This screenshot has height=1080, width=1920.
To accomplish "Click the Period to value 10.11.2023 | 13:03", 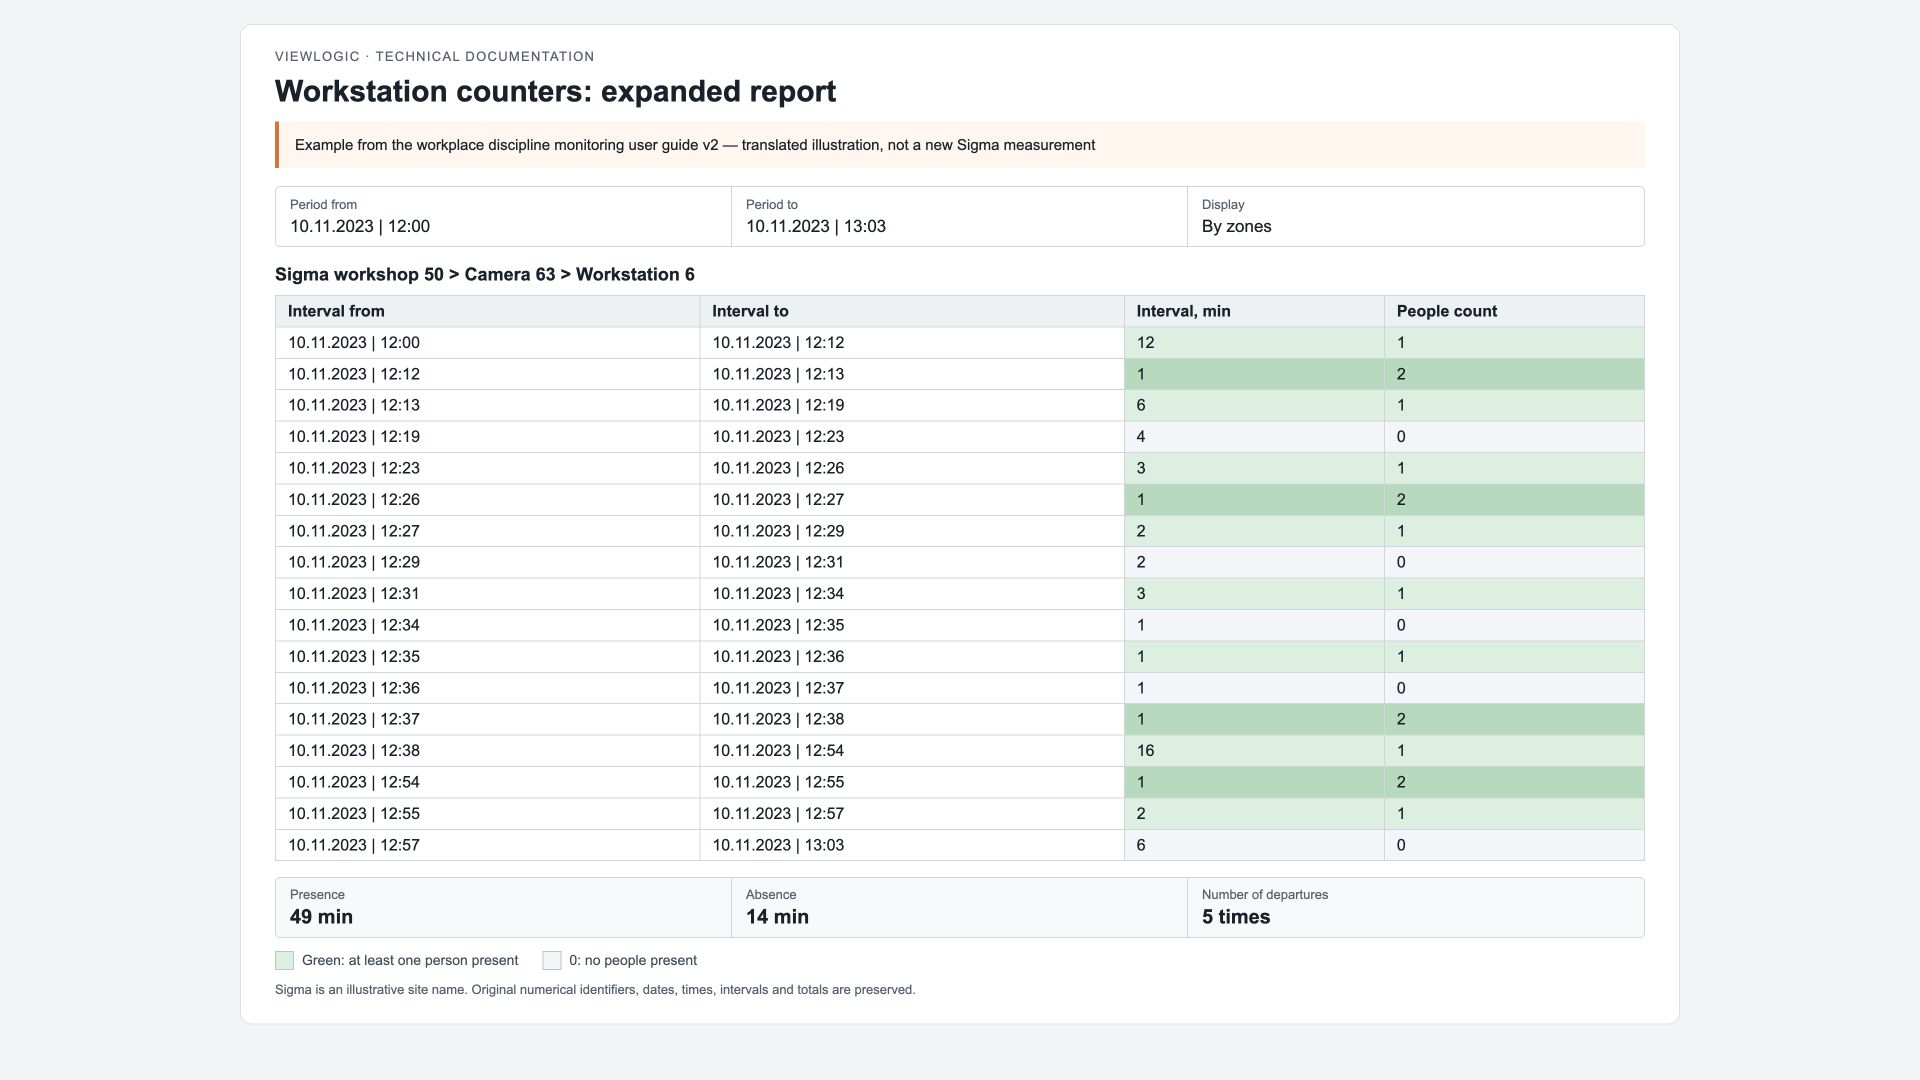I will coord(816,227).
